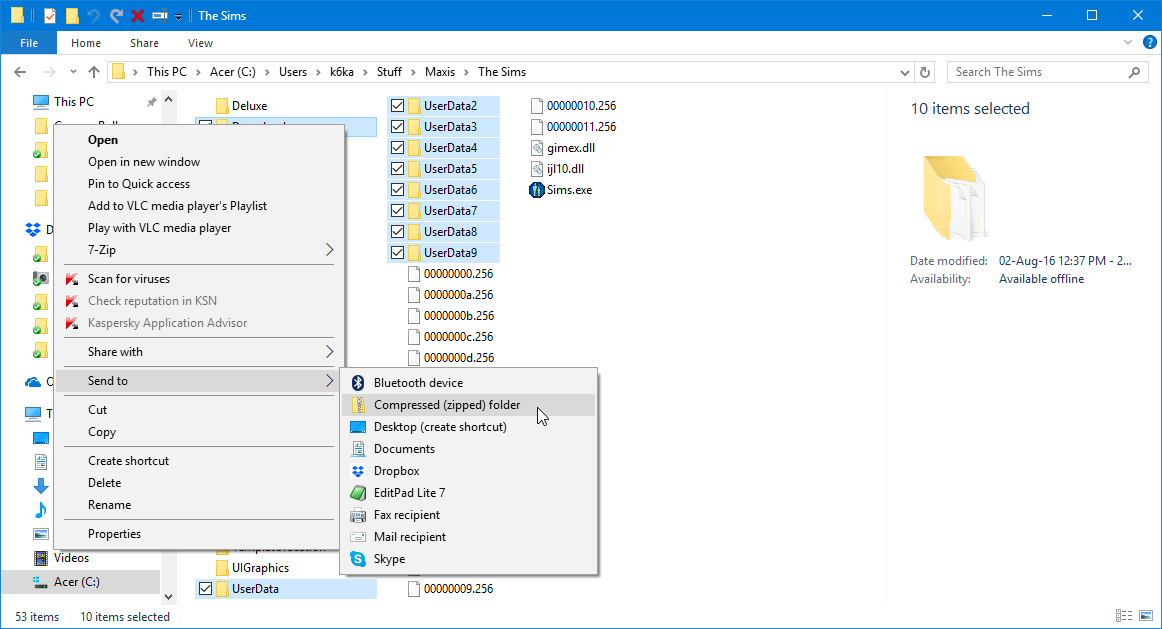Click the gimex.dll file icon
The width and height of the screenshot is (1162, 629).
pos(537,147)
